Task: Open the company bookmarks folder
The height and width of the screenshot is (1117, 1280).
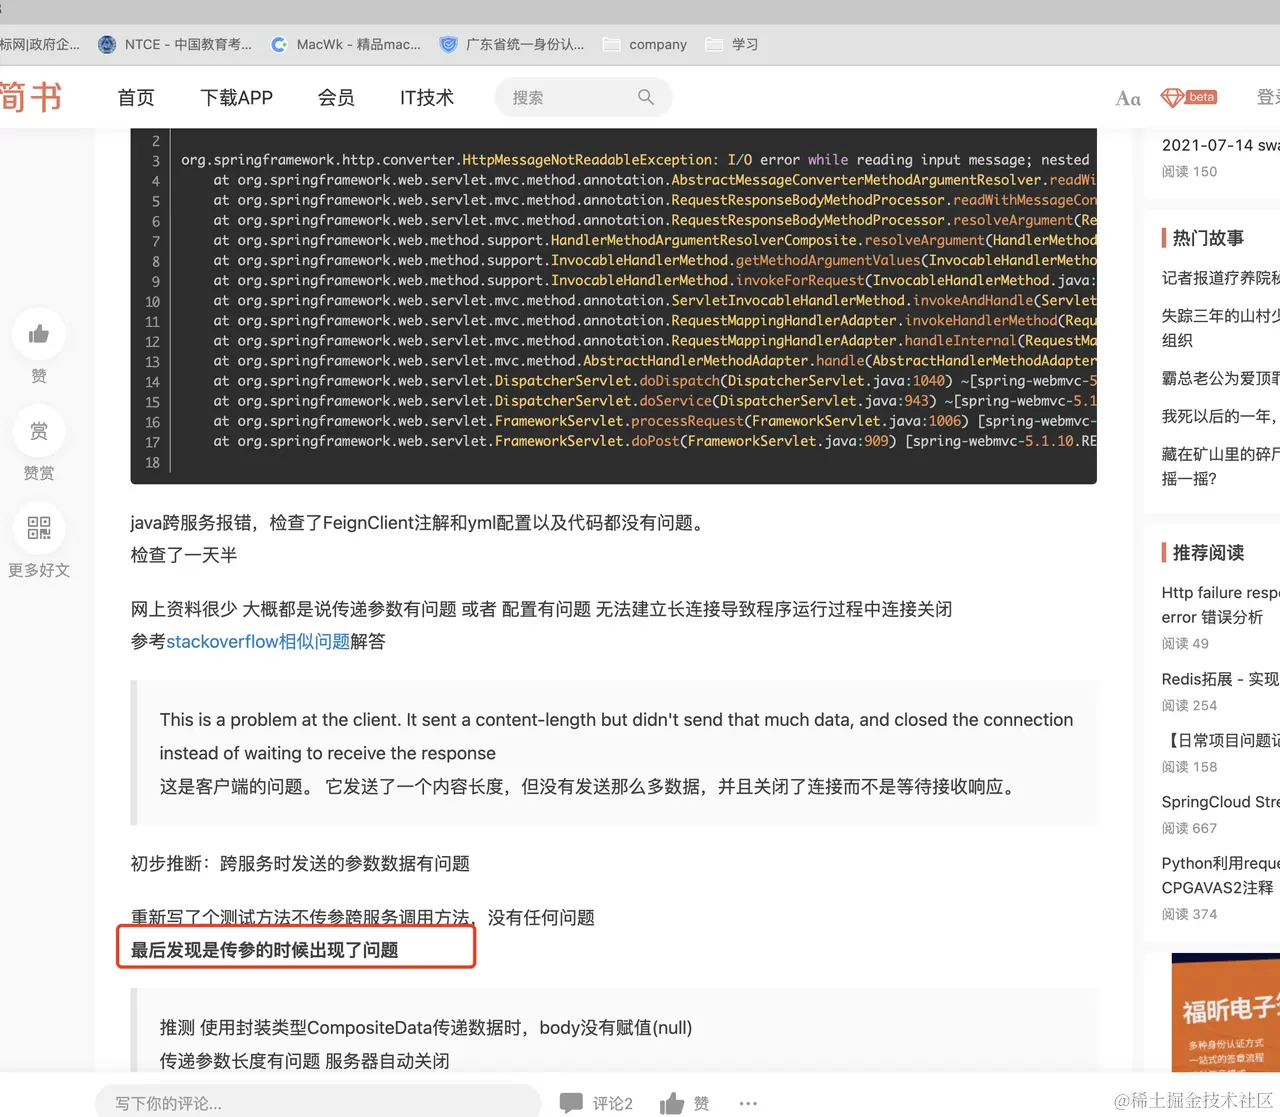Action: [x=645, y=44]
